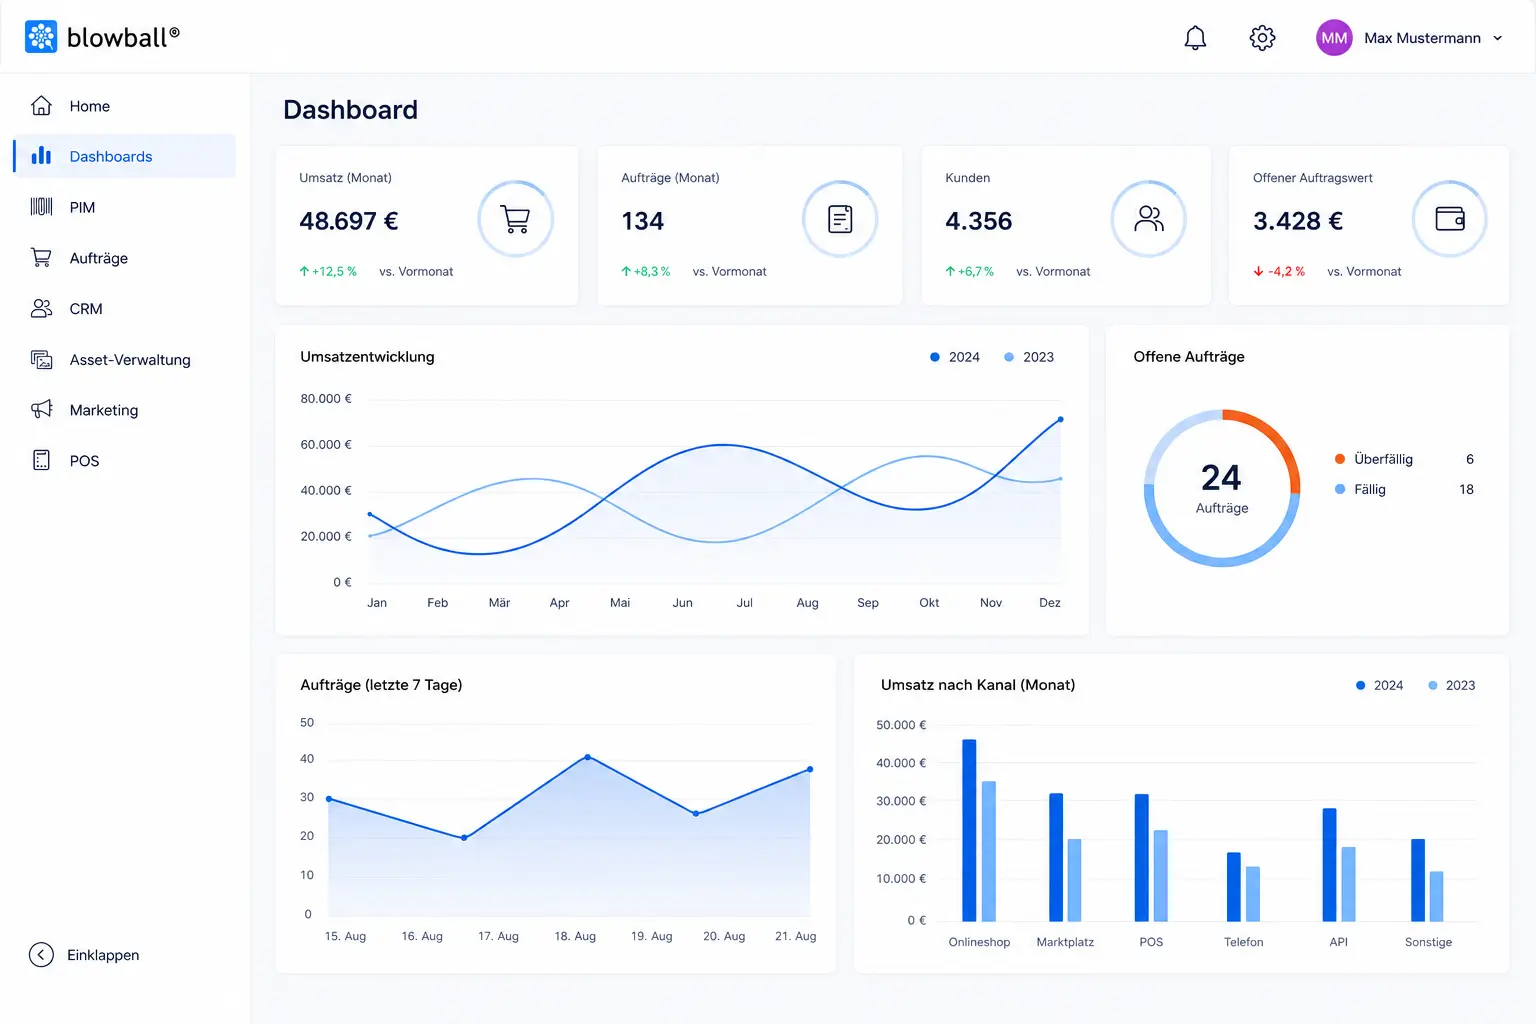Viewport: 1536px width, 1024px height.
Task: Select the Dashboards menu item
Action: 125,156
